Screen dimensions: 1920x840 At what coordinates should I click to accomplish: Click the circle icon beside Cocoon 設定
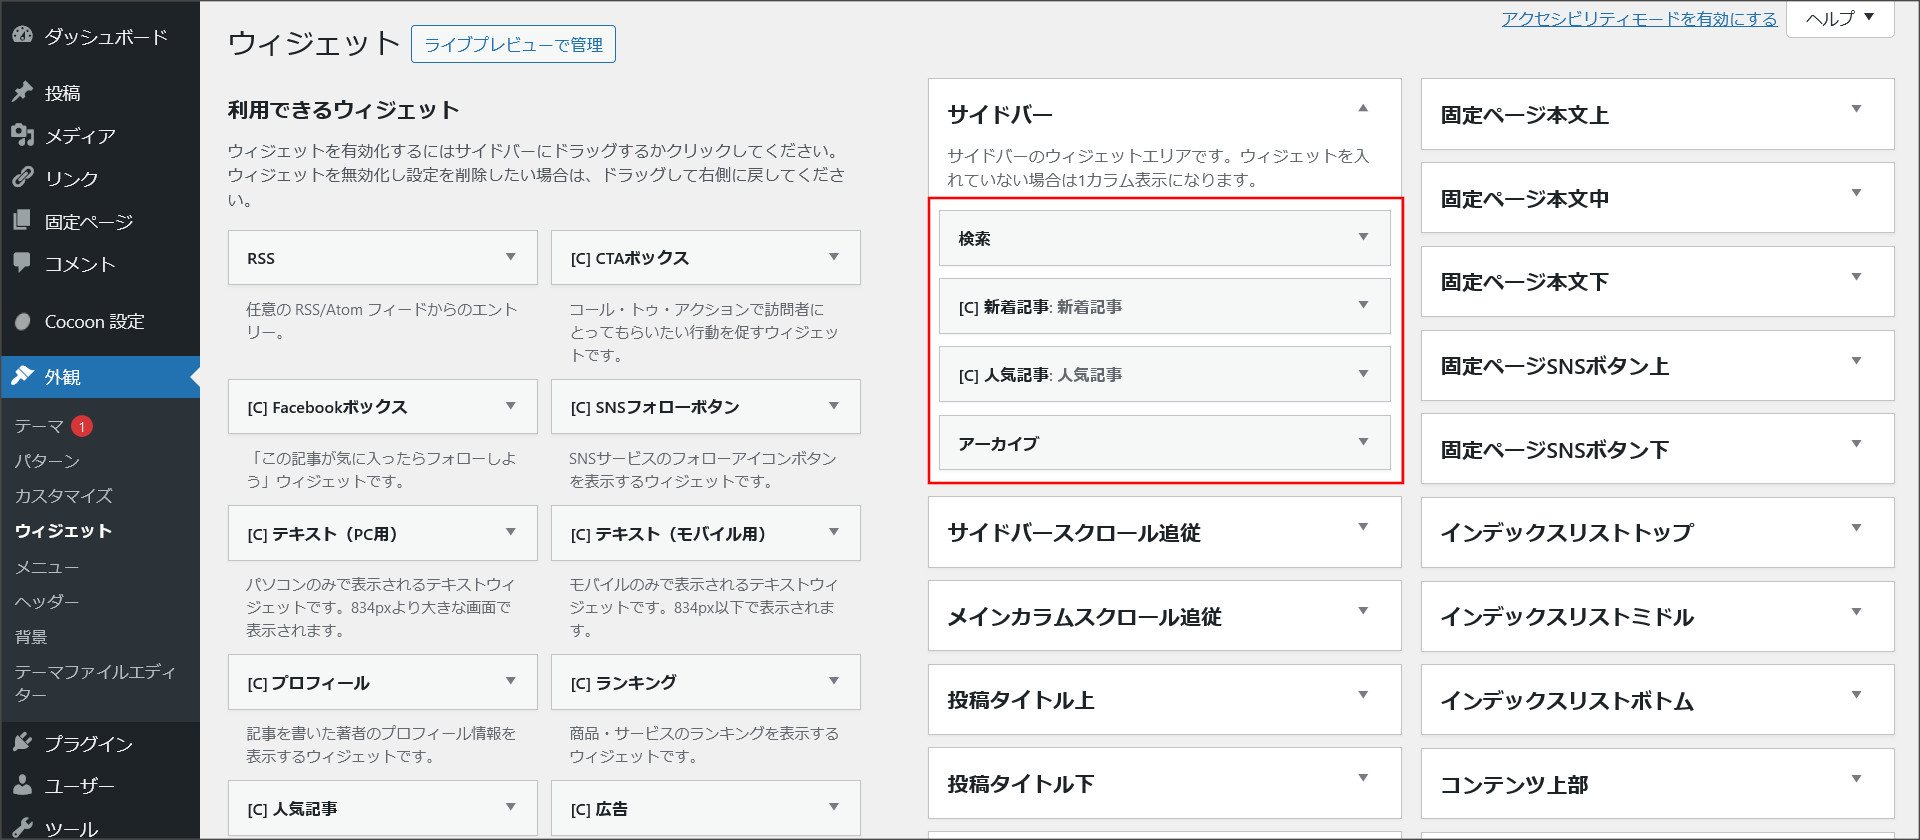click(22, 321)
